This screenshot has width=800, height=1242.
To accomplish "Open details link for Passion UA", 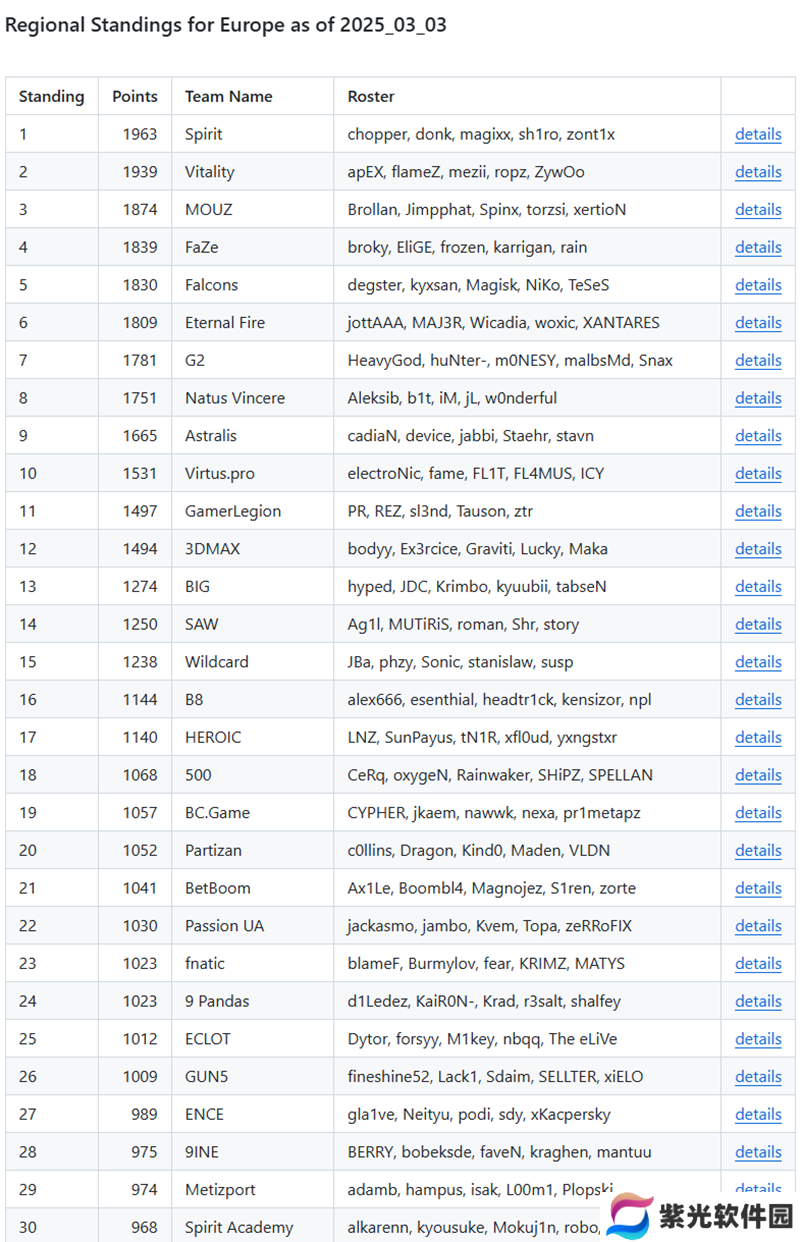I will [758, 926].
